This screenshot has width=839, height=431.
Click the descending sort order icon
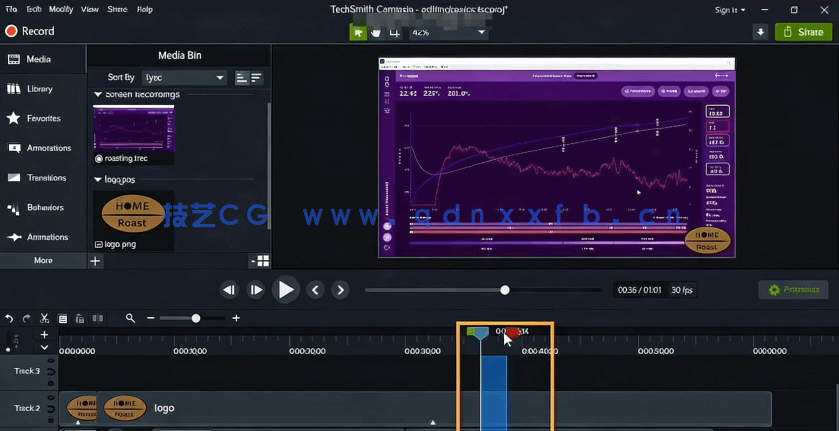(x=256, y=78)
